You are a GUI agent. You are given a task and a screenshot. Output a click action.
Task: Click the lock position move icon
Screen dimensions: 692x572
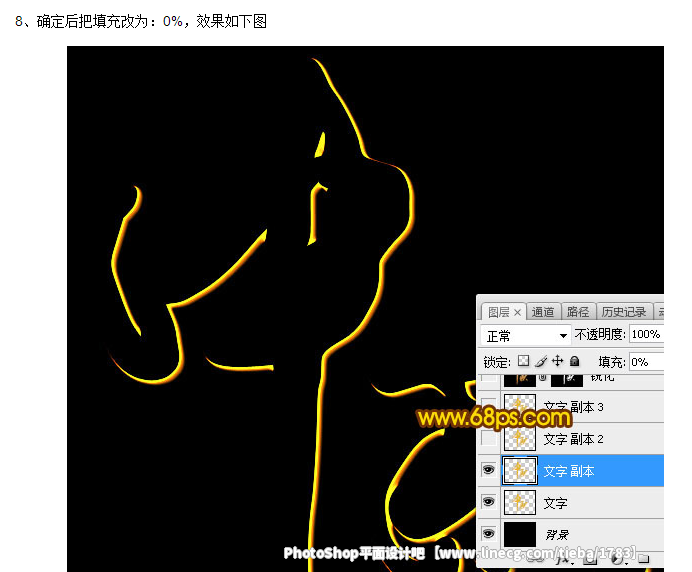click(x=557, y=361)
